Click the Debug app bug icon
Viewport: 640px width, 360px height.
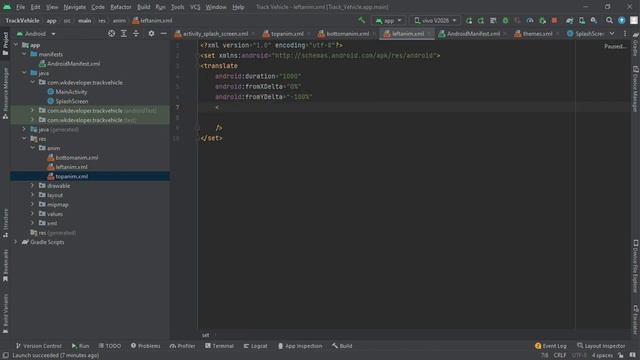[x=505, y=20]
